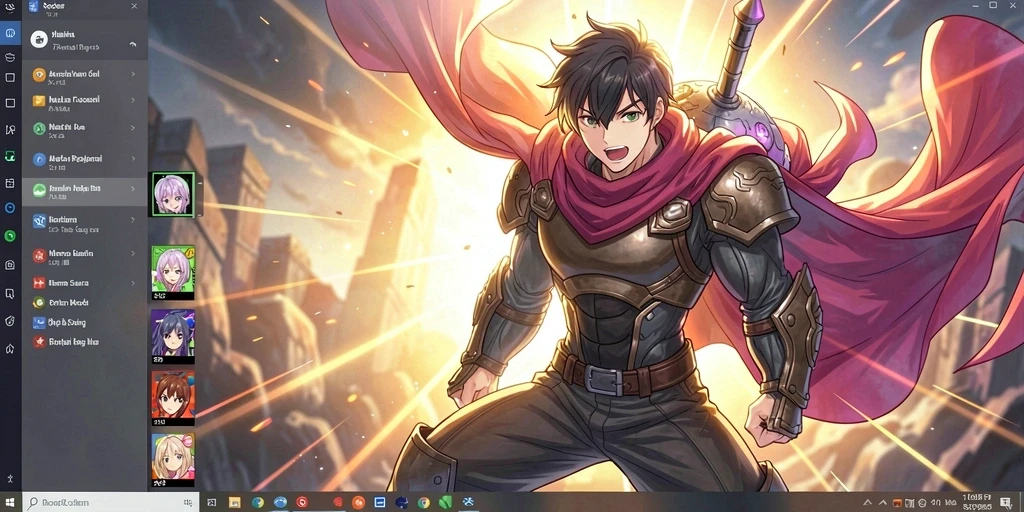This screenshot has height=512, width=1024.
Task: Click the solid green circle in the left rail
Action: (x=10, y=236)
